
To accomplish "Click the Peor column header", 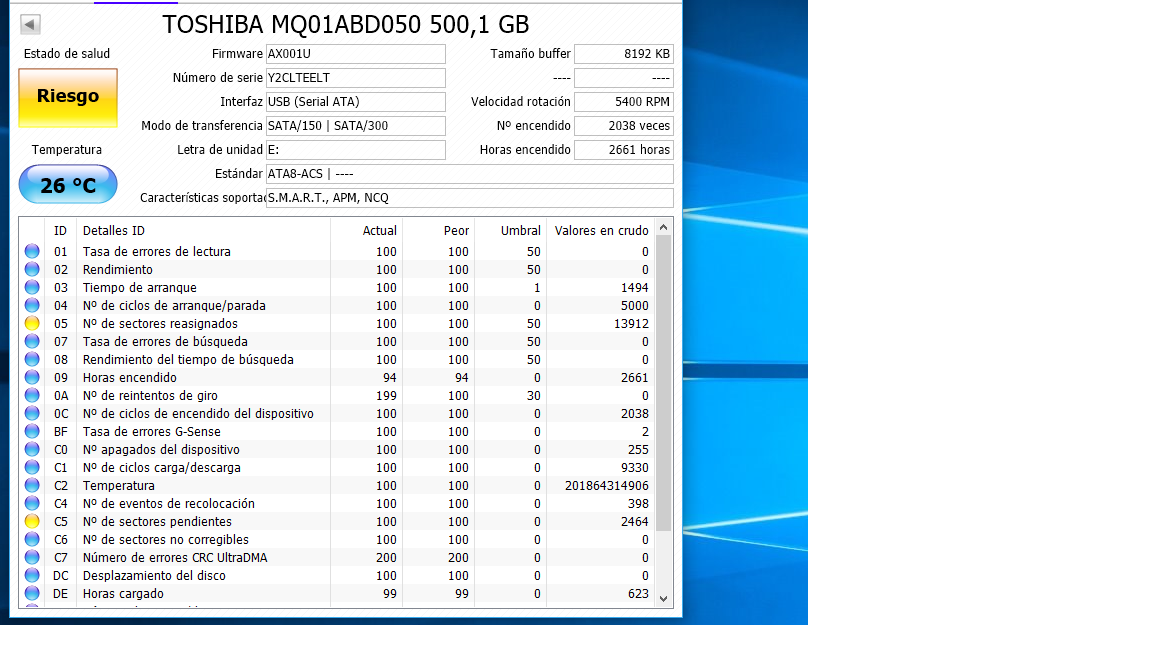I will (456, 231).
